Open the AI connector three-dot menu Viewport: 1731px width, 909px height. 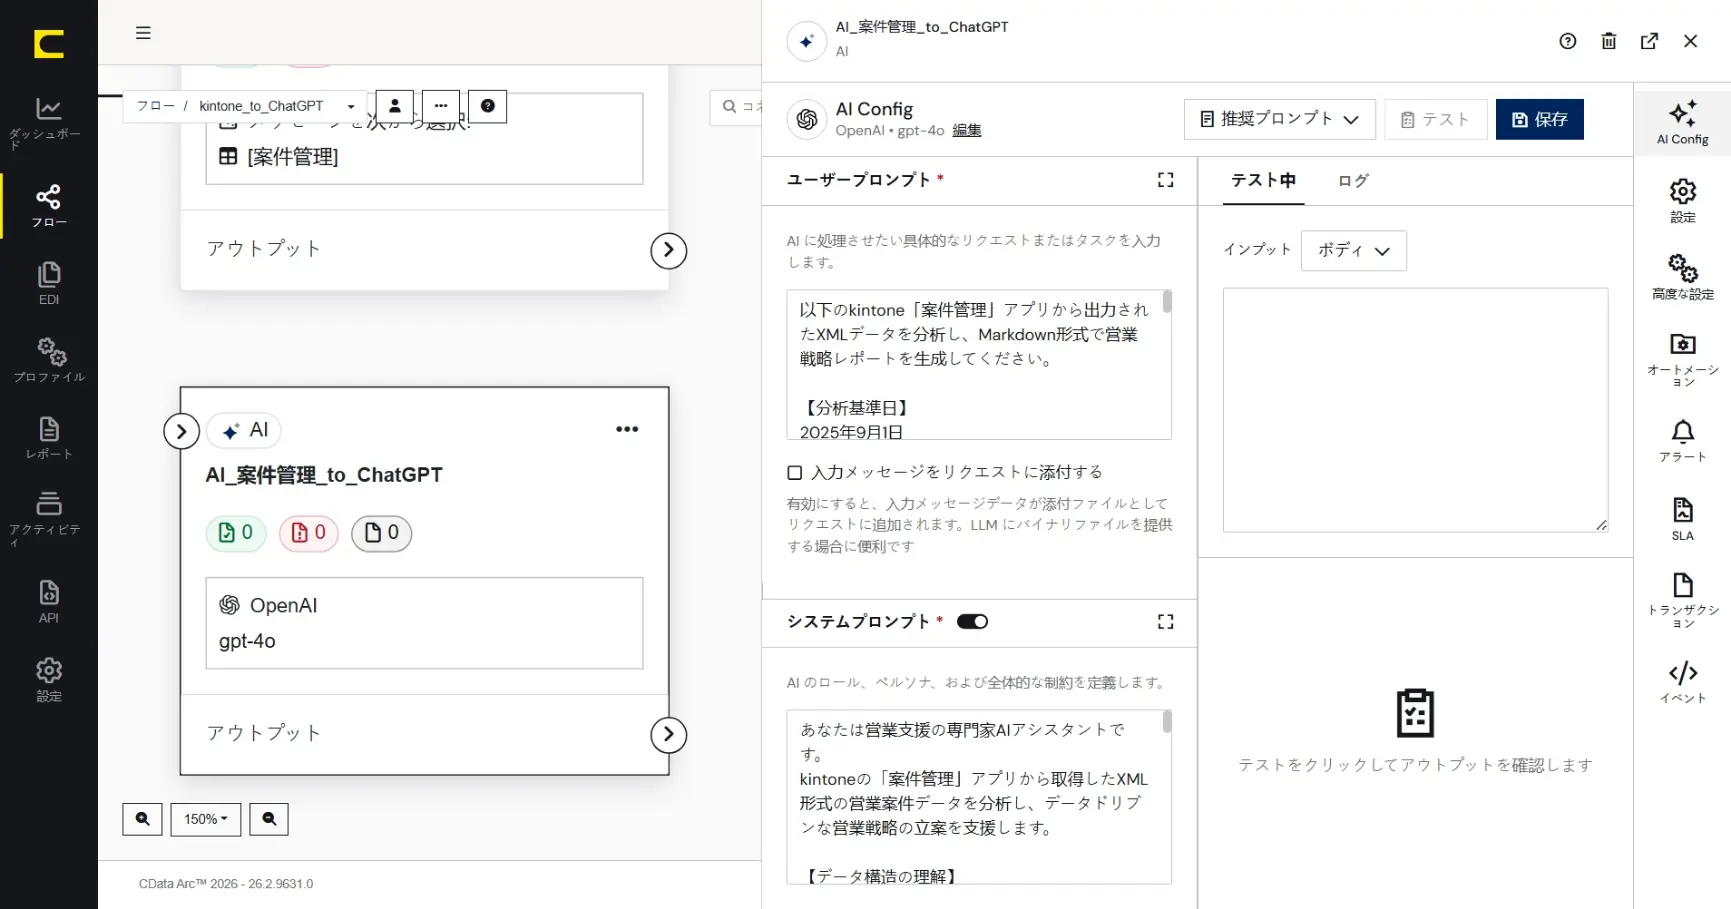point(627,429)
